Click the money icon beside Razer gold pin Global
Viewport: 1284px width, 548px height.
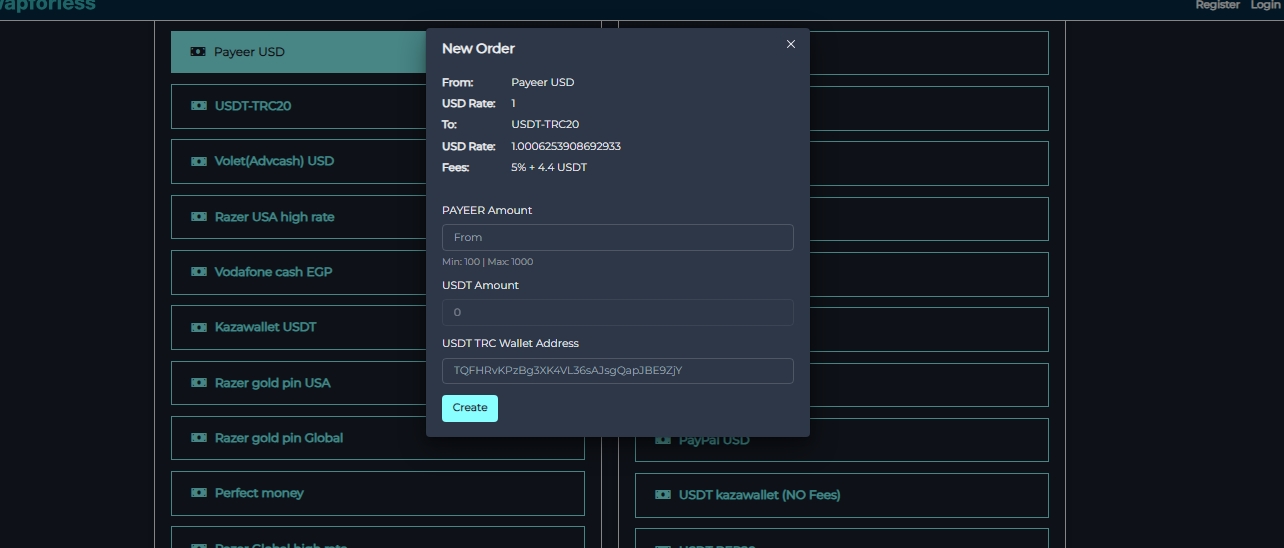coord(198,438)
